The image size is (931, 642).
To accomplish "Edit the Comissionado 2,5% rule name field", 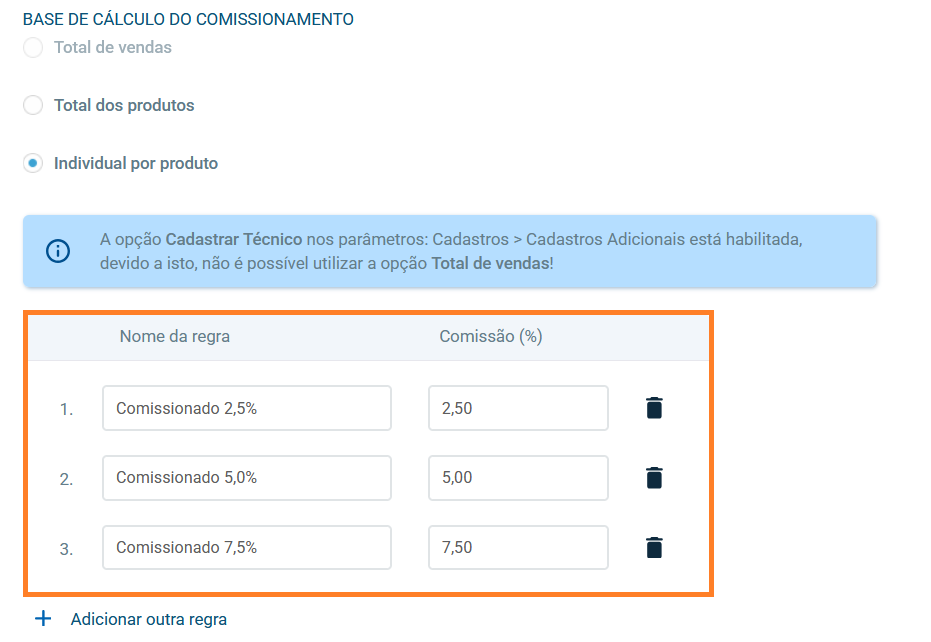I will (246, 408).
